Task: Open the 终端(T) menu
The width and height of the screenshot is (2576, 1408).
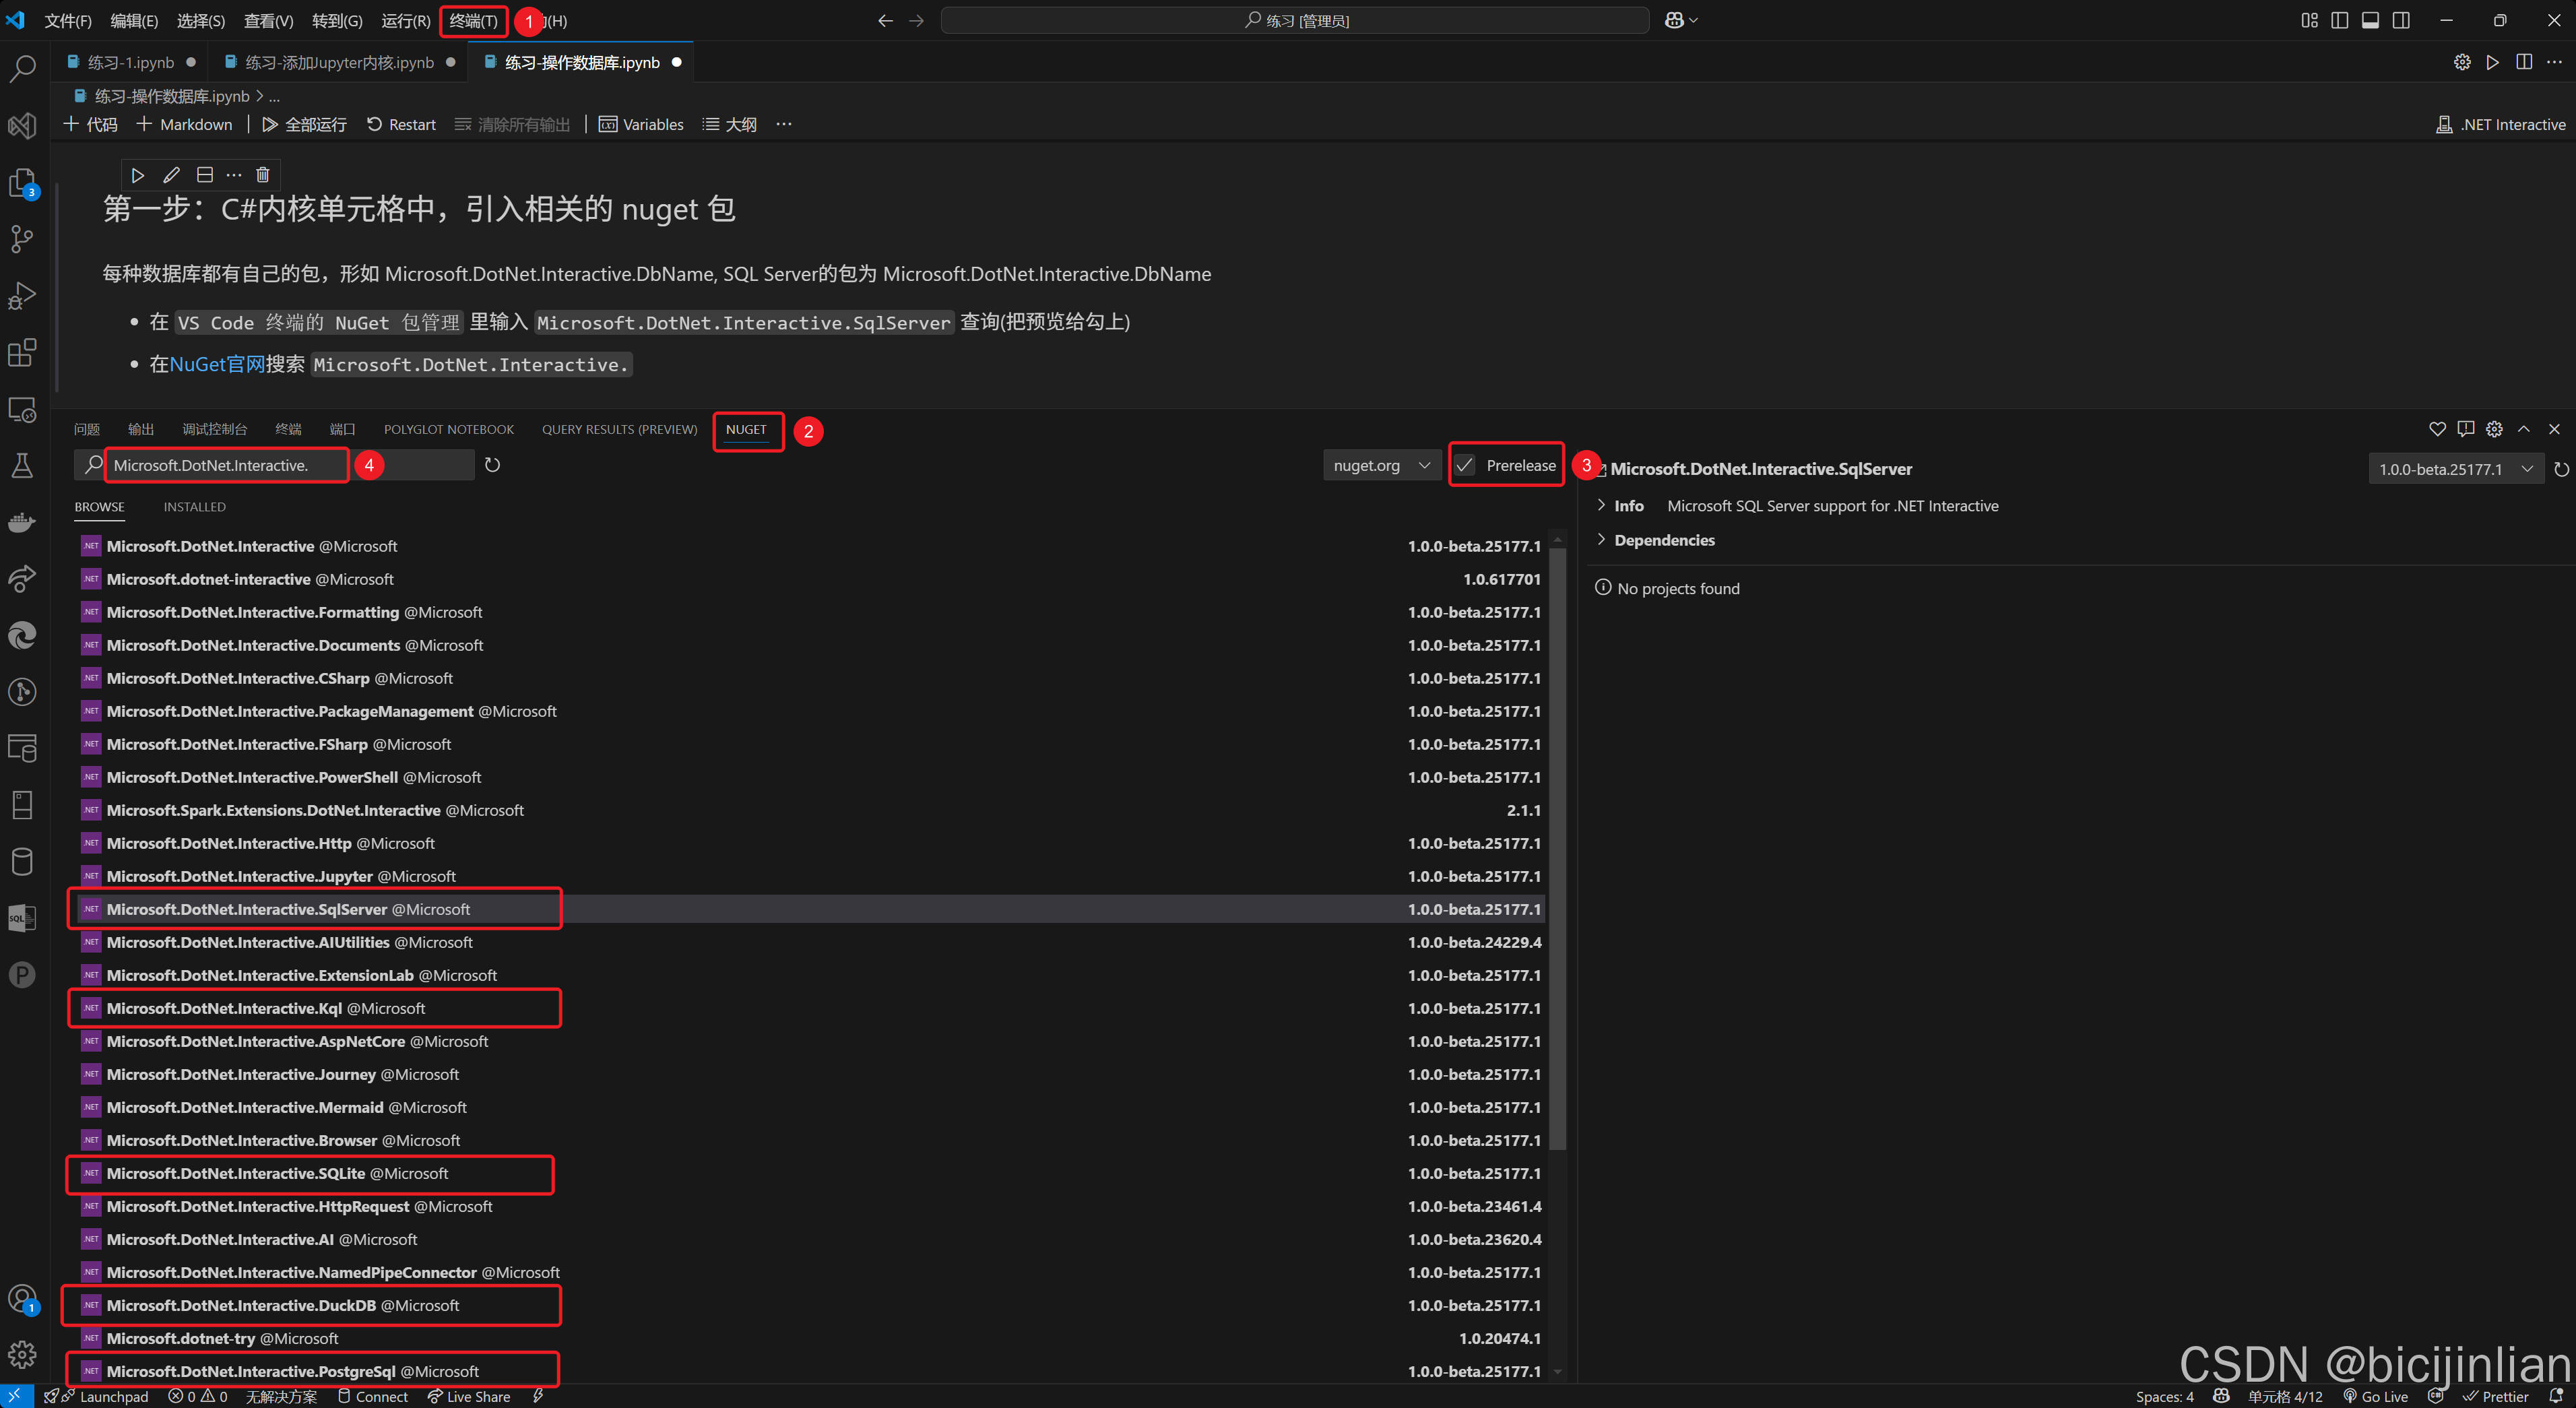Action: click(x=473, y=21)
